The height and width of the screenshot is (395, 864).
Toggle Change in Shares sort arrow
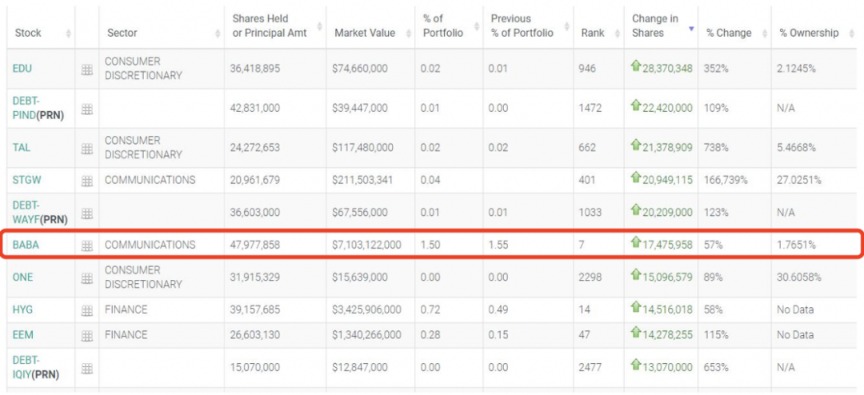(692, 29)
